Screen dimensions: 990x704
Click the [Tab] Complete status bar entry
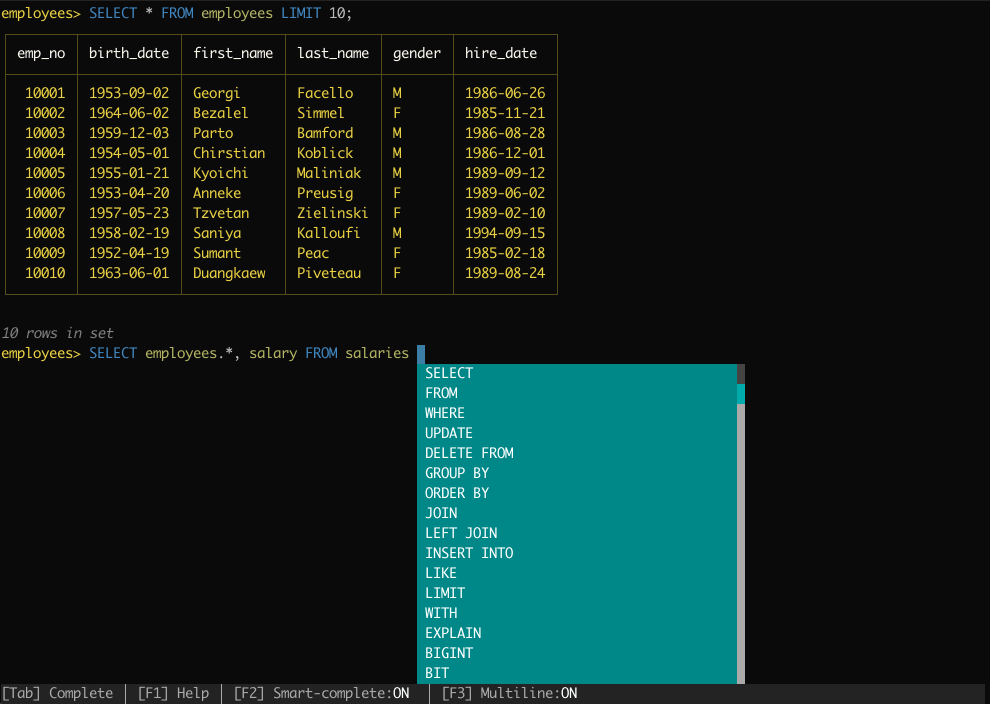[57, 693]
